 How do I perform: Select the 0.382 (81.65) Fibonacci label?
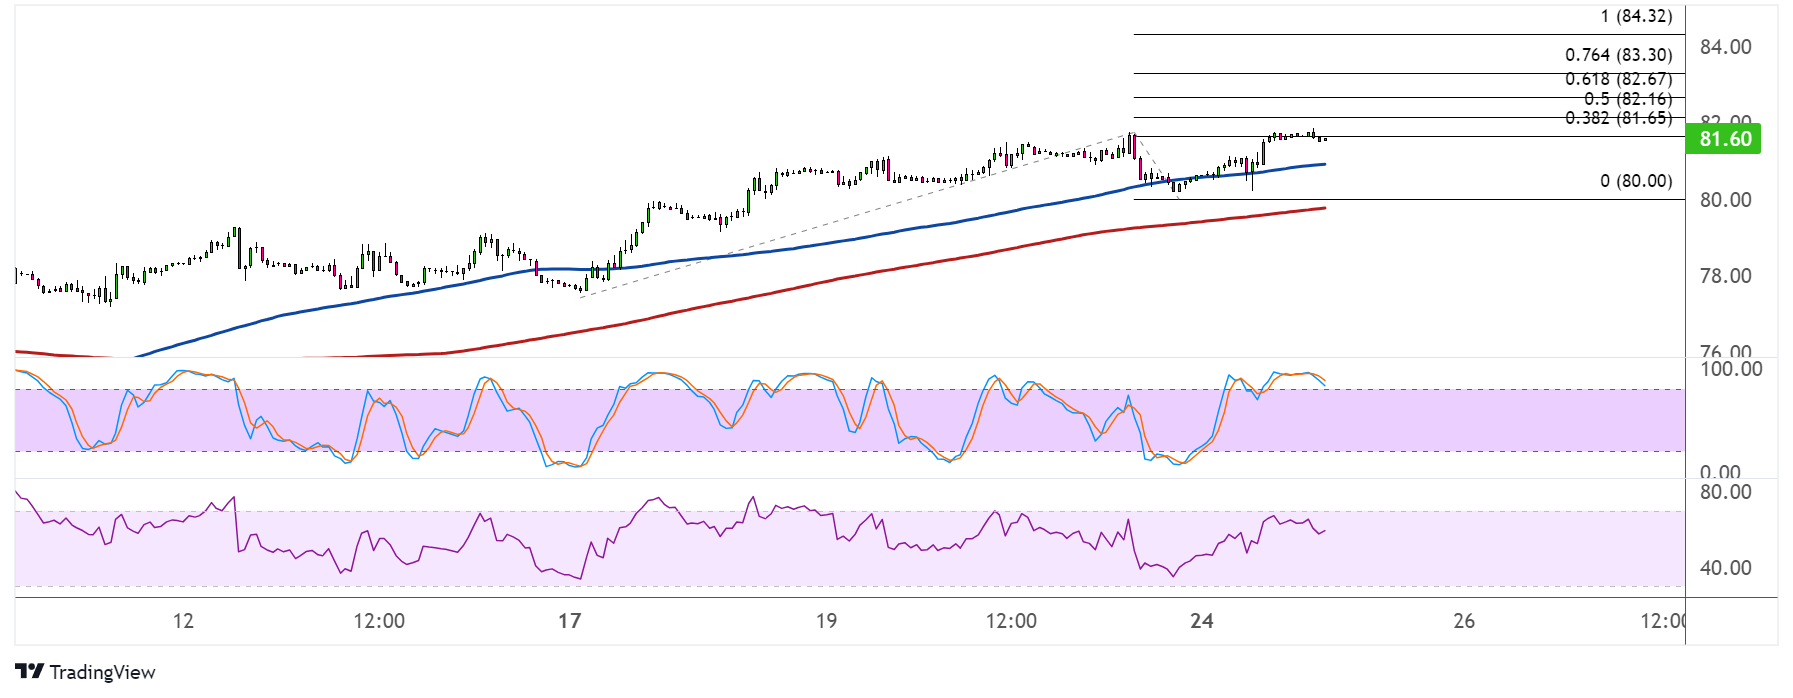point(1619,118)
